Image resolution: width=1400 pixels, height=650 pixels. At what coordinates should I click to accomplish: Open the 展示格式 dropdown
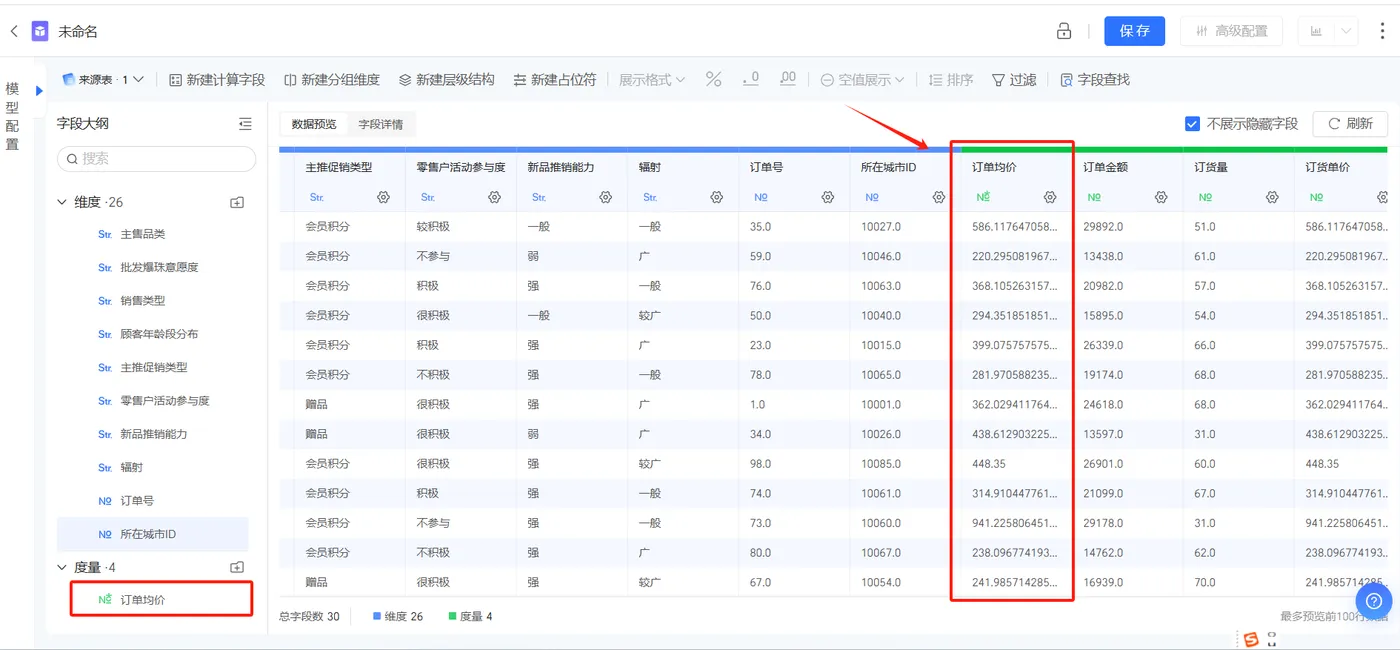pos(652,79)
